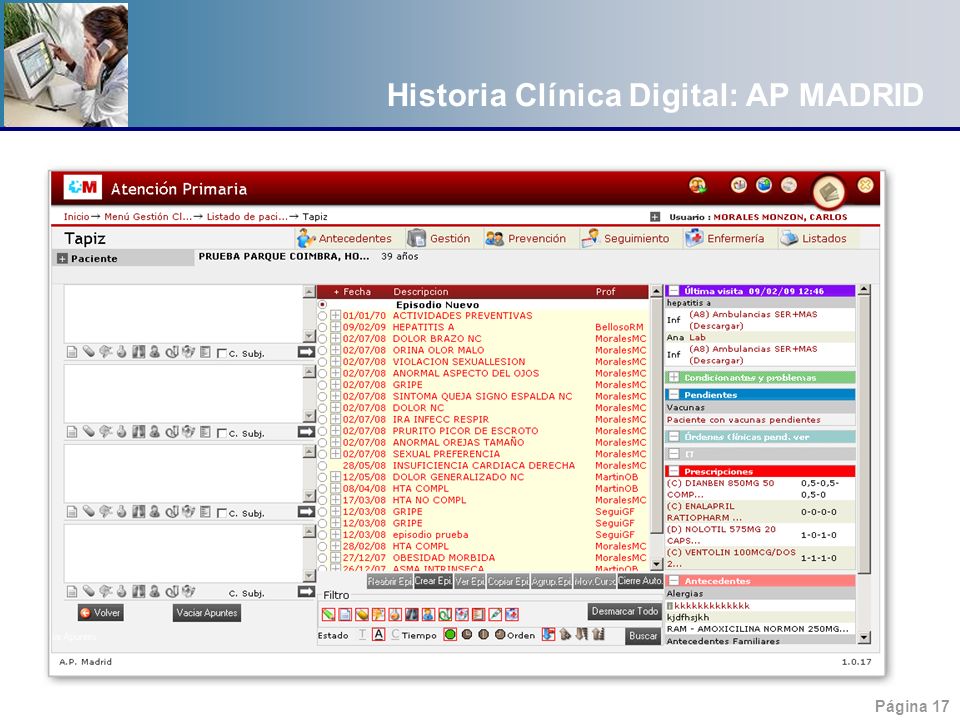The height and width of the screenshot is (720, 960).
Task: Open the Listados menu
Action: 814,238
